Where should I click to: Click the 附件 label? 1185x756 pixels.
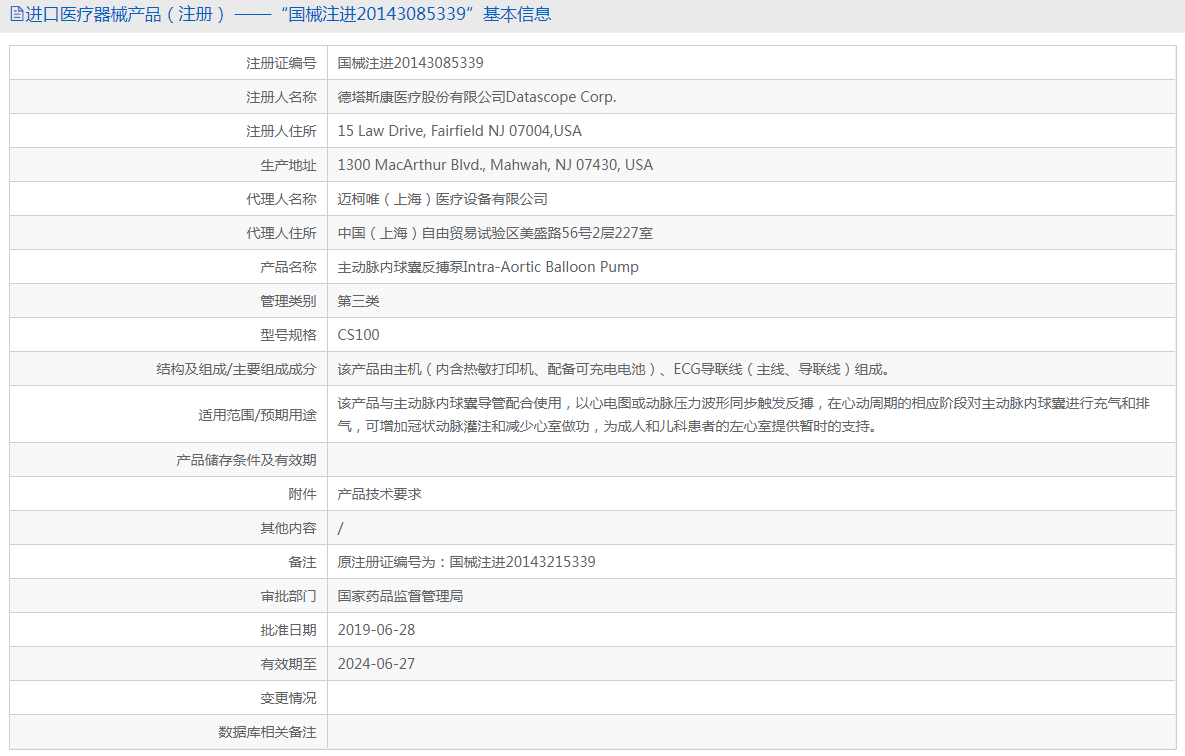tap(302, 494)
